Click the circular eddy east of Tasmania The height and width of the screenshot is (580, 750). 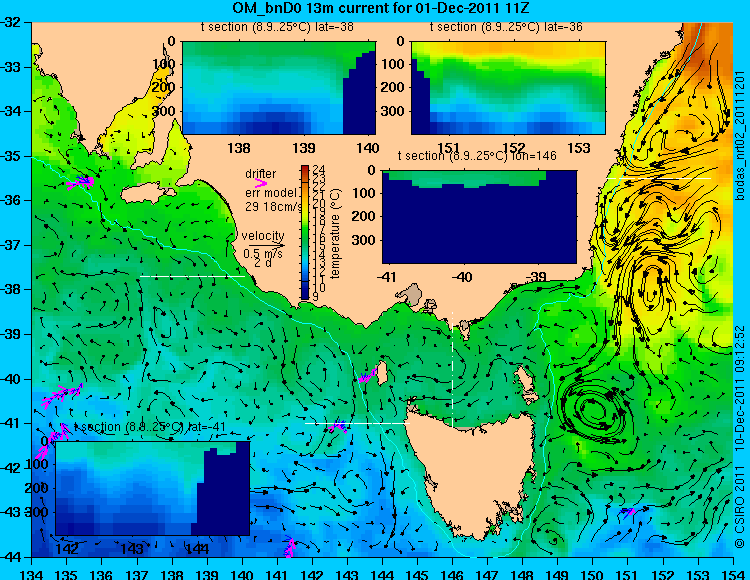coord(596,408)
